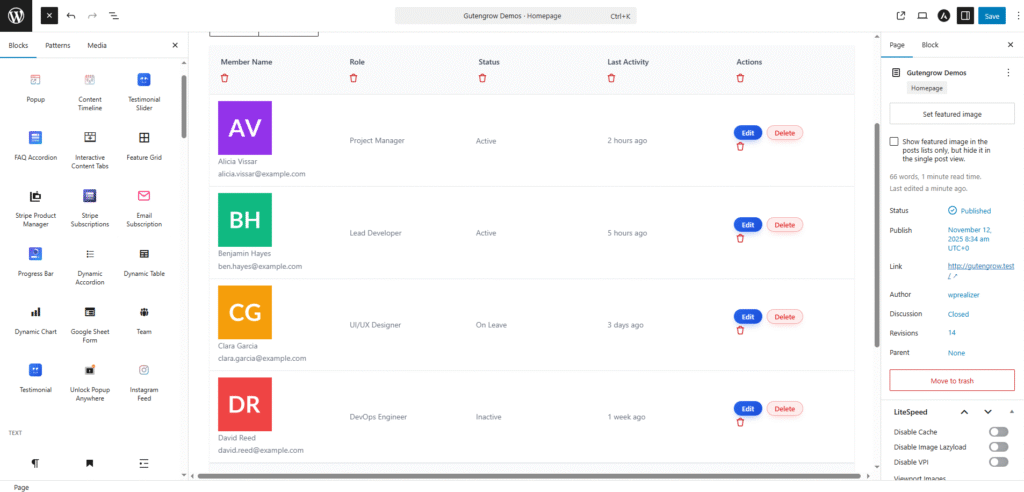Close the block inserter with the X toggle
The height and width of the screenshot is (492, 1024).
pos(50,16)
